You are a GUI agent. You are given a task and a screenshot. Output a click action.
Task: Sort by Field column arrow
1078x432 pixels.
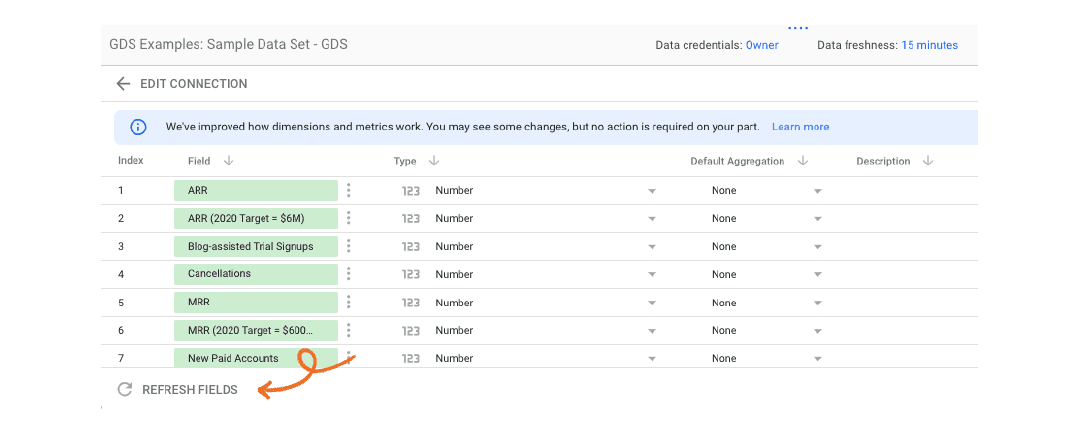coord(228,161)
